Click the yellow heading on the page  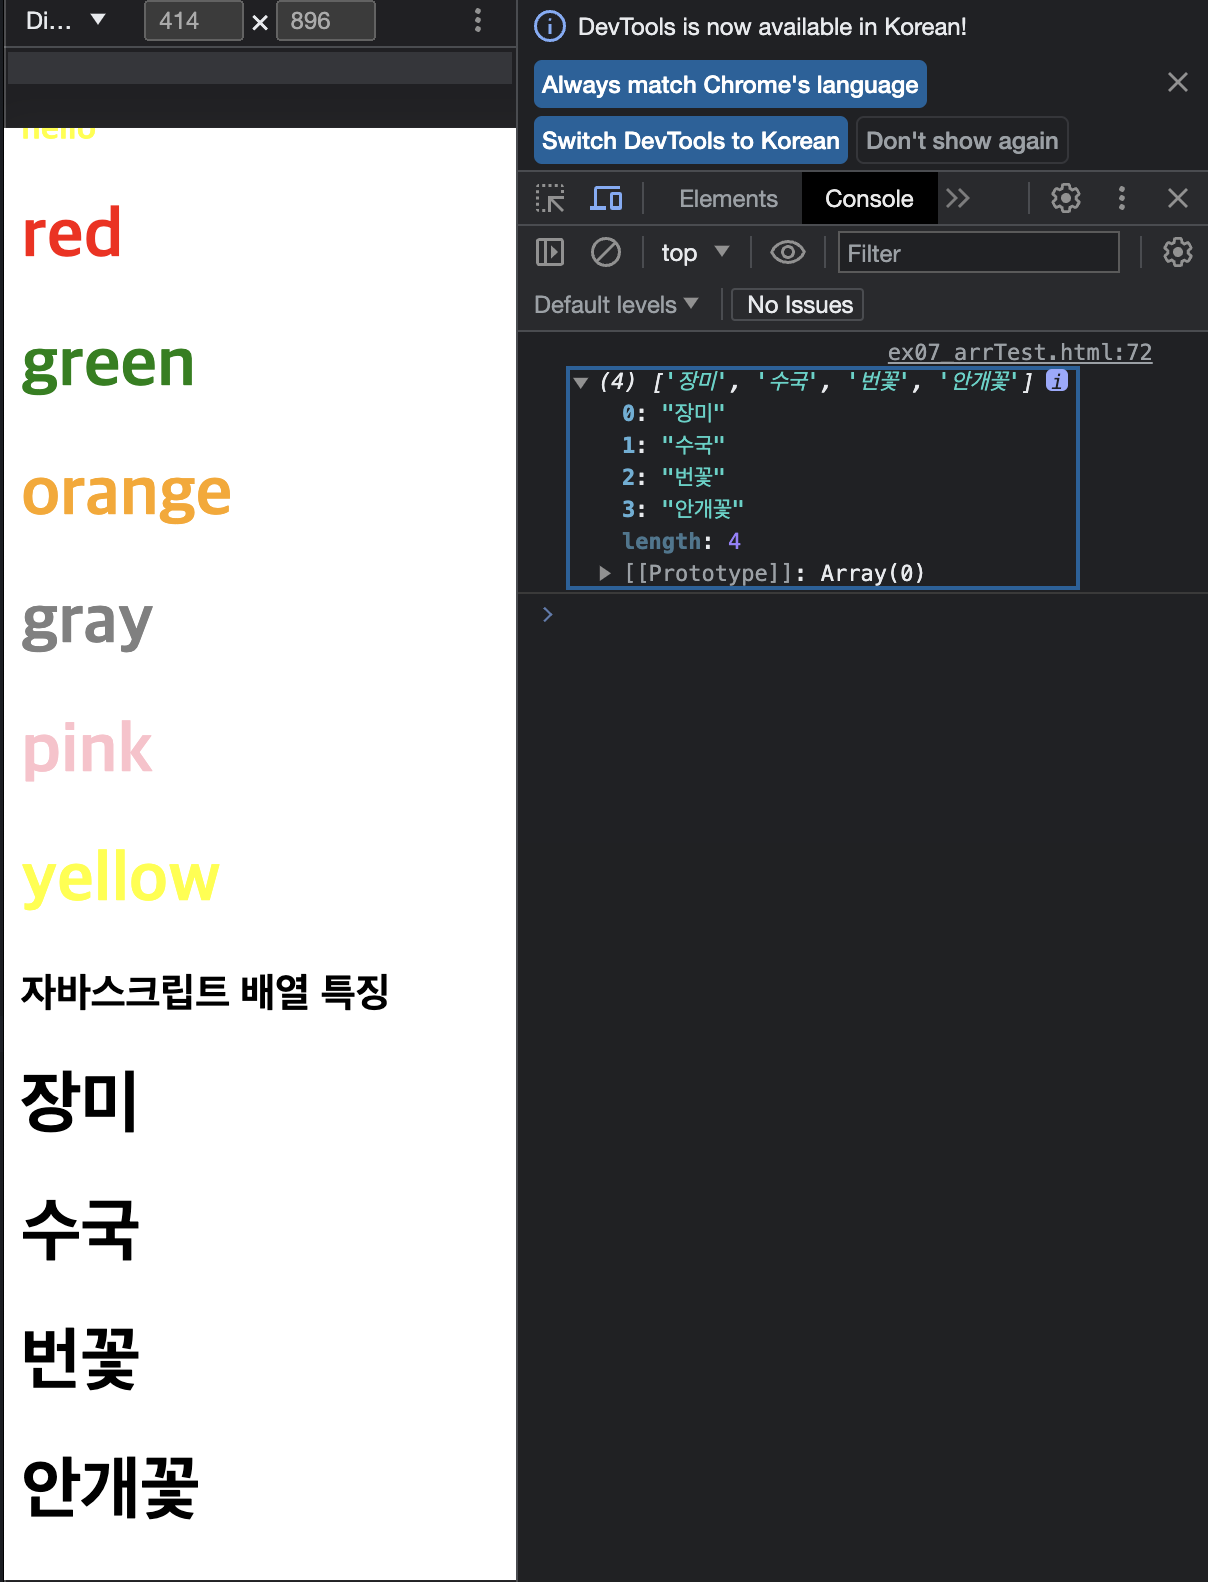point(120,878)
